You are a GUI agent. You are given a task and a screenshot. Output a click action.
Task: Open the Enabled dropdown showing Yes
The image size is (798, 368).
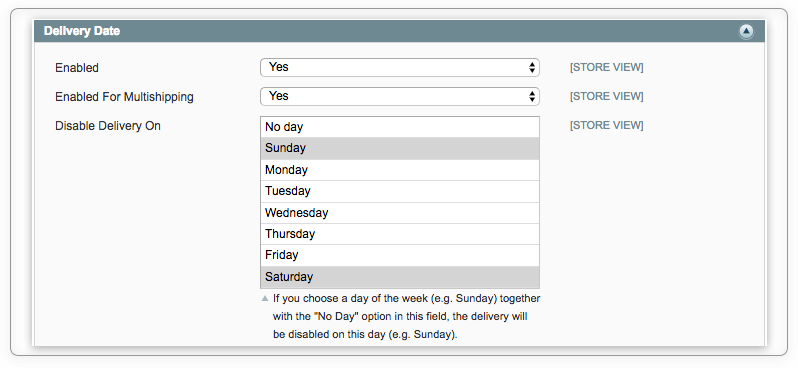pyautogui.click(x=400, y=67)
